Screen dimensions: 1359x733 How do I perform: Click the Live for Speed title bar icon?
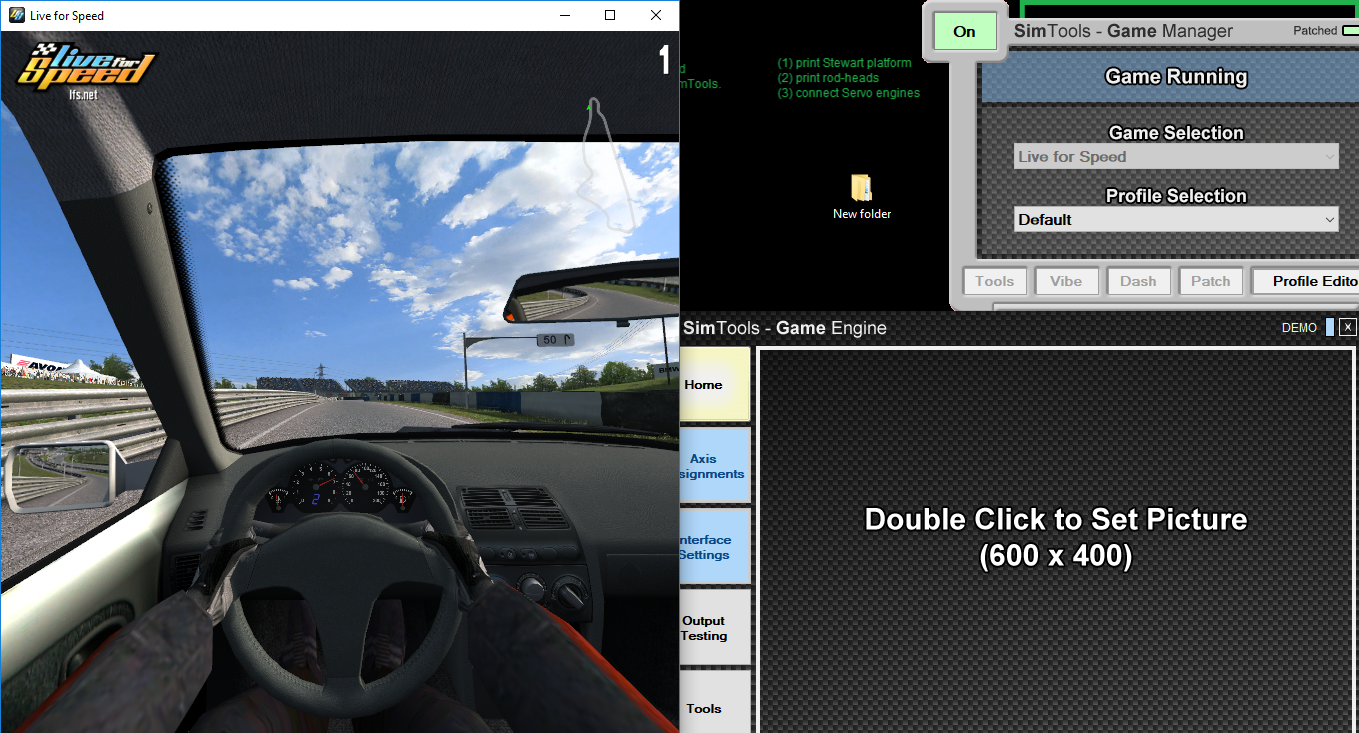coord(15,15)
